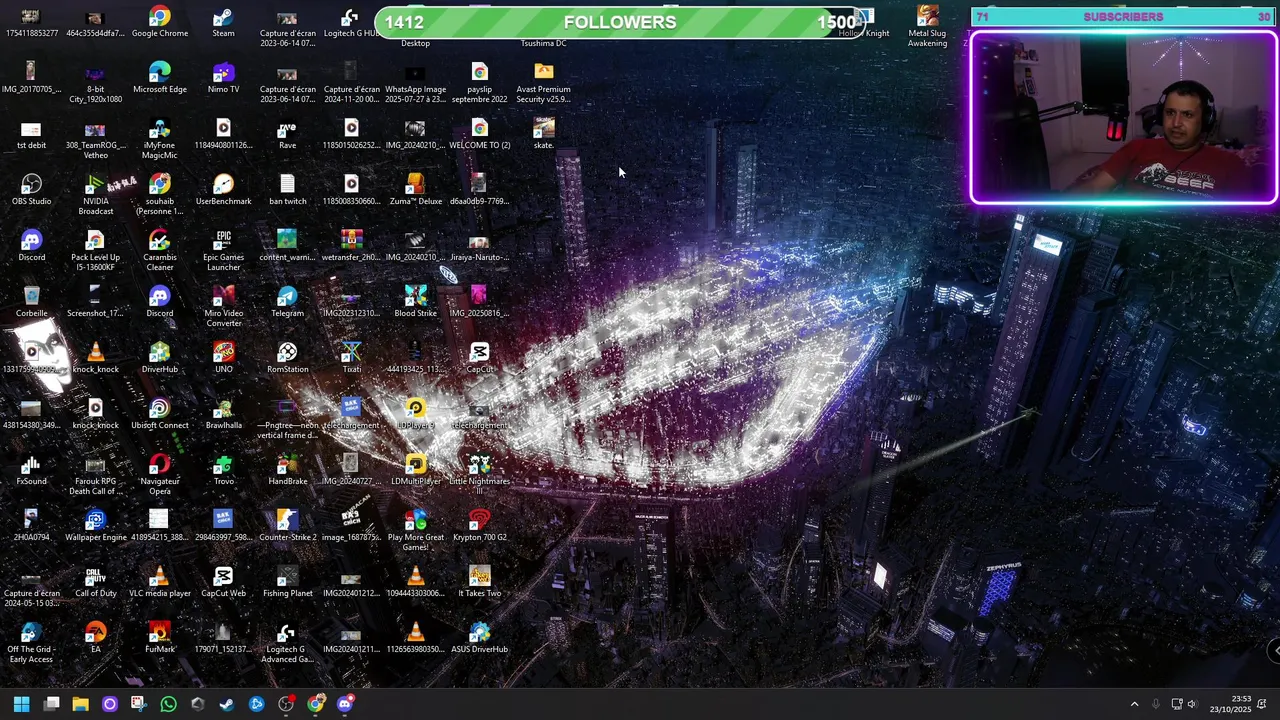Screen dimensions: 1280x720
Task: Open Off The Grid Early Access
Action: tap(32, 644)
